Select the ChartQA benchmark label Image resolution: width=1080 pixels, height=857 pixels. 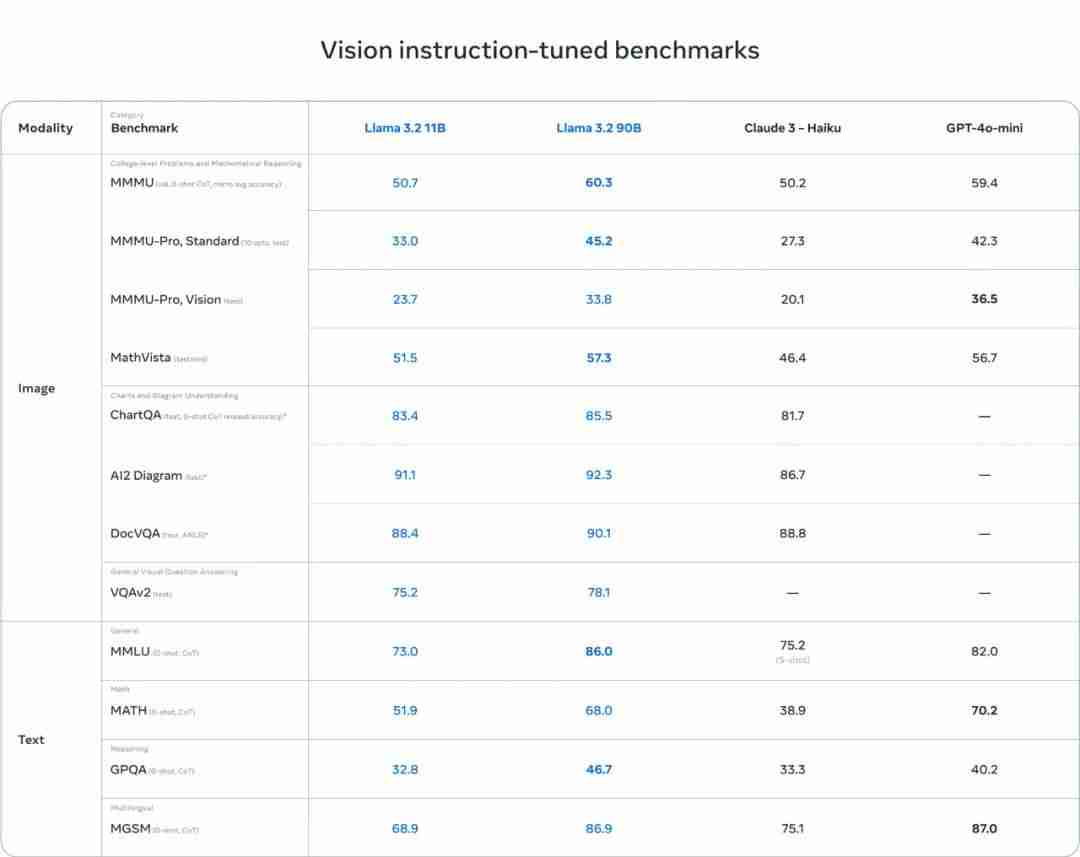click(135, 415)
